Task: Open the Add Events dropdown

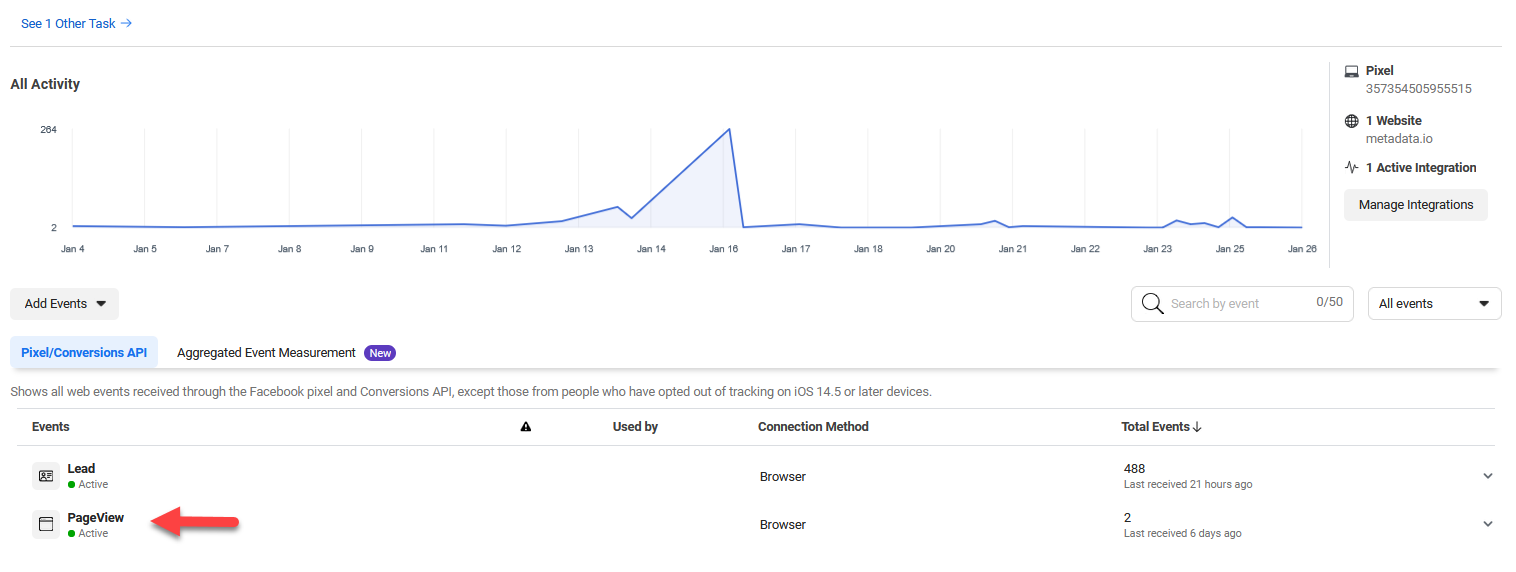Action: click(64, 304)
